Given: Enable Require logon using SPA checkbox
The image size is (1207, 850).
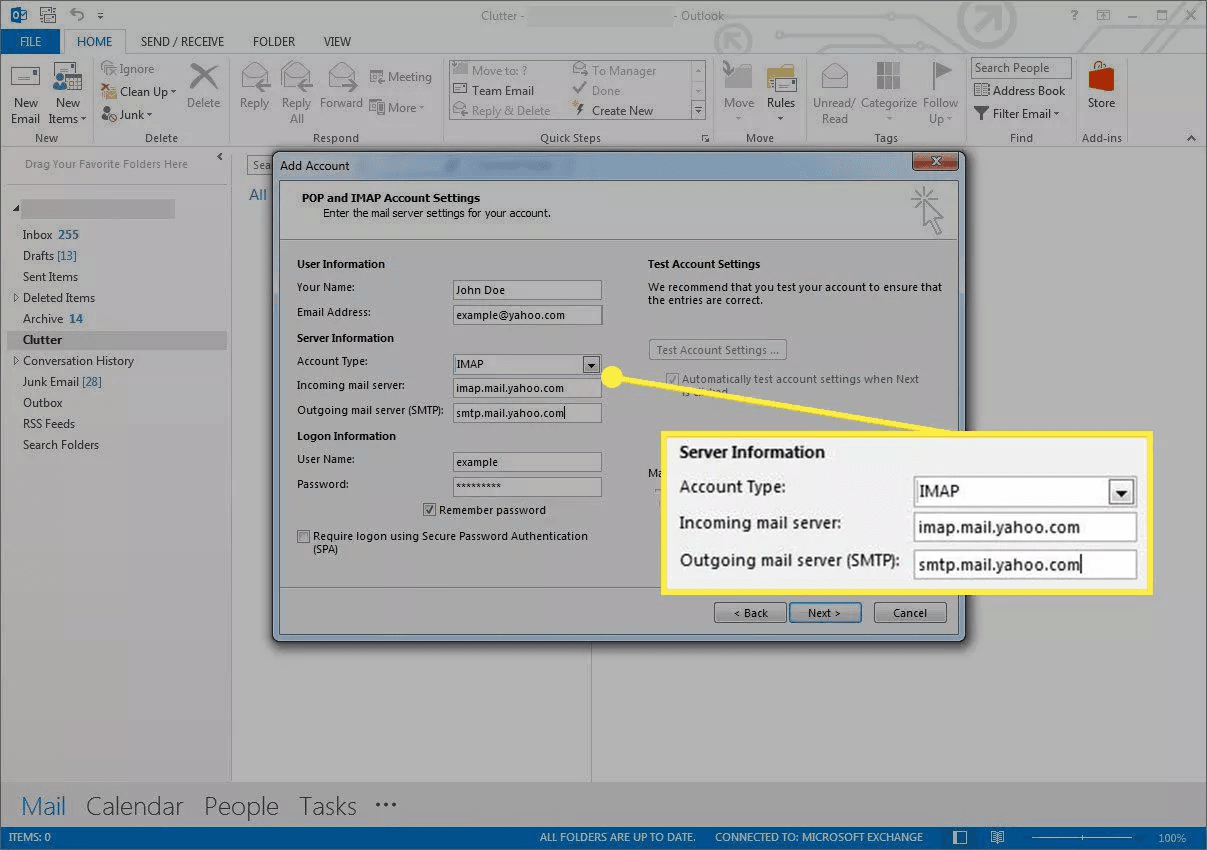Looking at the screenshot, I should tap(304, 537).
